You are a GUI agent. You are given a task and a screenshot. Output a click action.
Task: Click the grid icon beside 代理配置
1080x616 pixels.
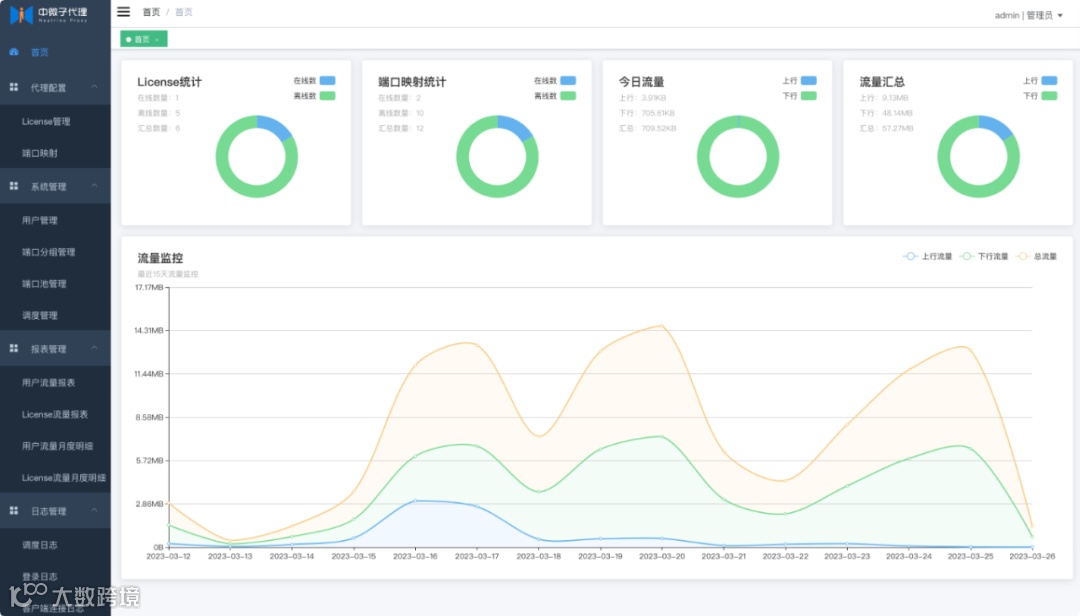pos(14,88)
